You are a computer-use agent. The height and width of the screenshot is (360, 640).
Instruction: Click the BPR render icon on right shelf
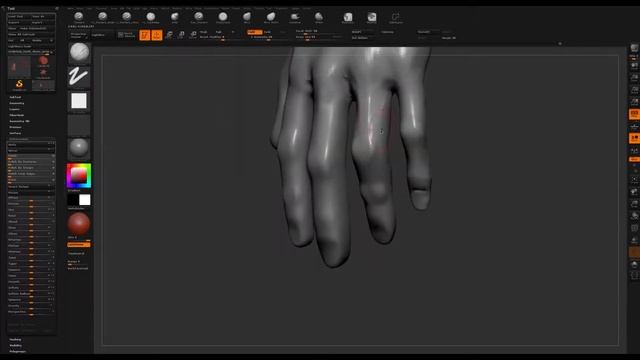pos(634,49)
